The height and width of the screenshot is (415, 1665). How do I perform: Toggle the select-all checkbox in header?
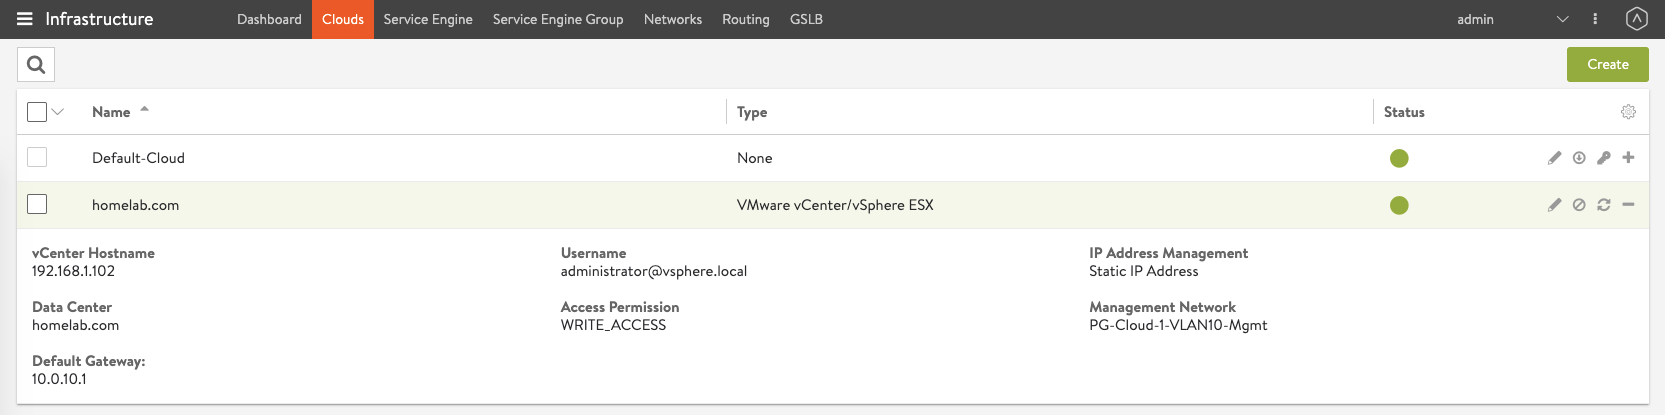37,112
